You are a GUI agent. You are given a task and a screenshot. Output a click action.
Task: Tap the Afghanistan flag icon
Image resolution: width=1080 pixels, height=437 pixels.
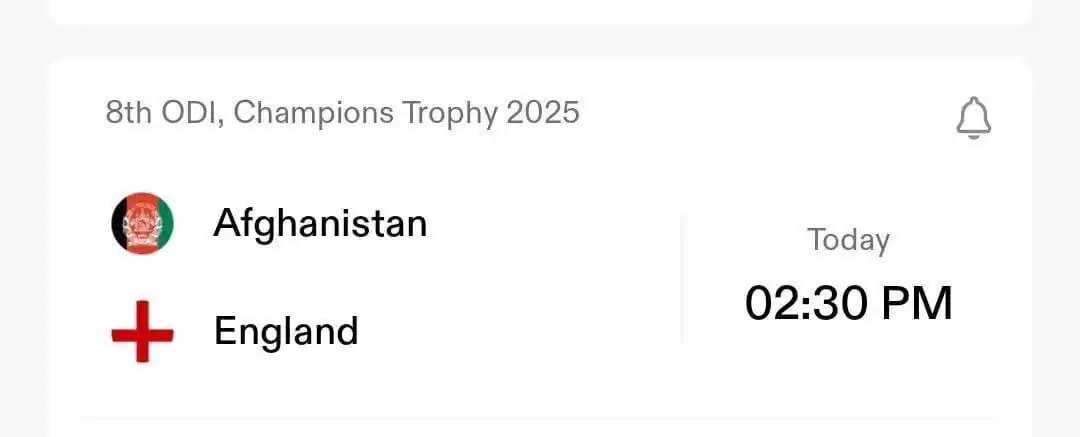coord(143,223)
